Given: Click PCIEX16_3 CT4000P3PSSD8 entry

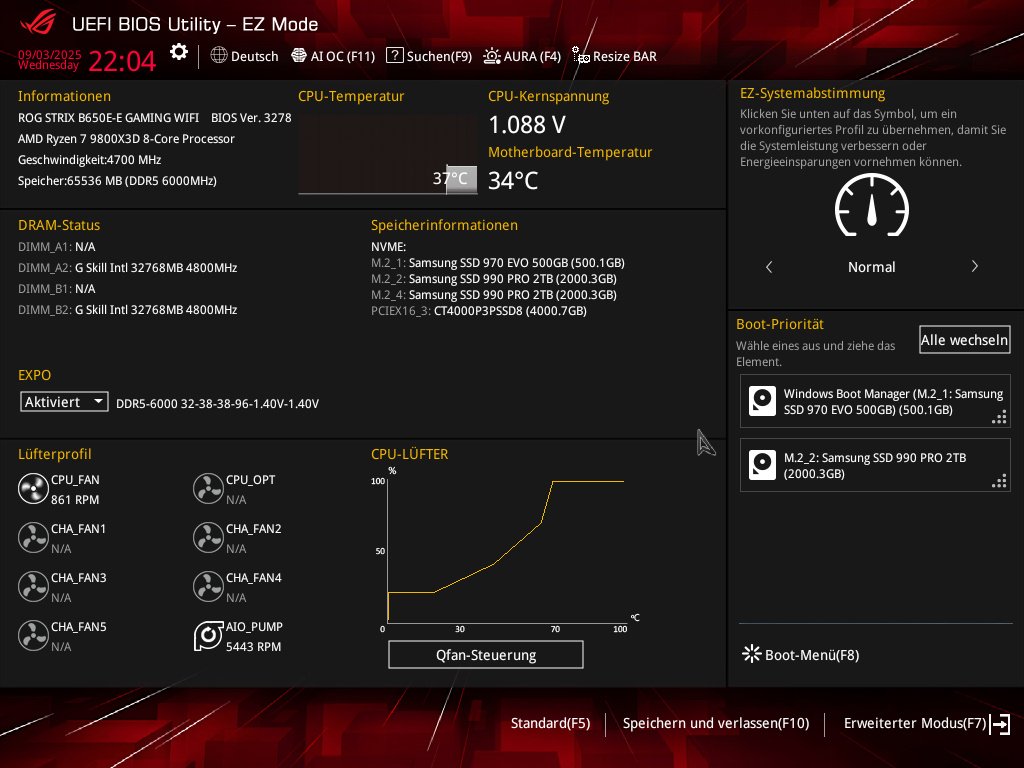Looking at the screenshot, I should (x=479, y=311).
